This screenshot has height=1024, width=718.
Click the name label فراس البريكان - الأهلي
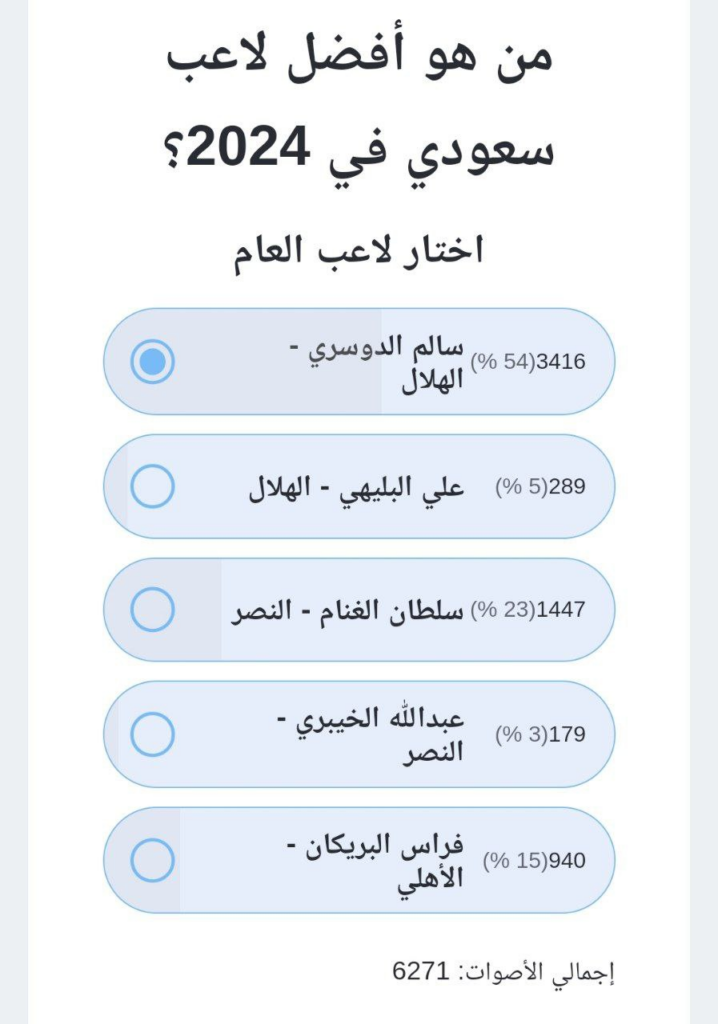(x=378, y=860)
